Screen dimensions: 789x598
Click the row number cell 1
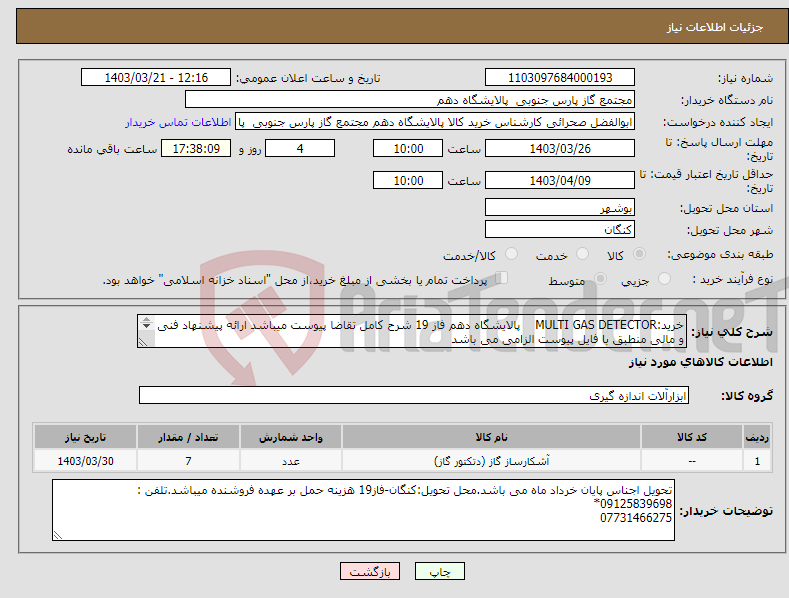click(757, 461)
